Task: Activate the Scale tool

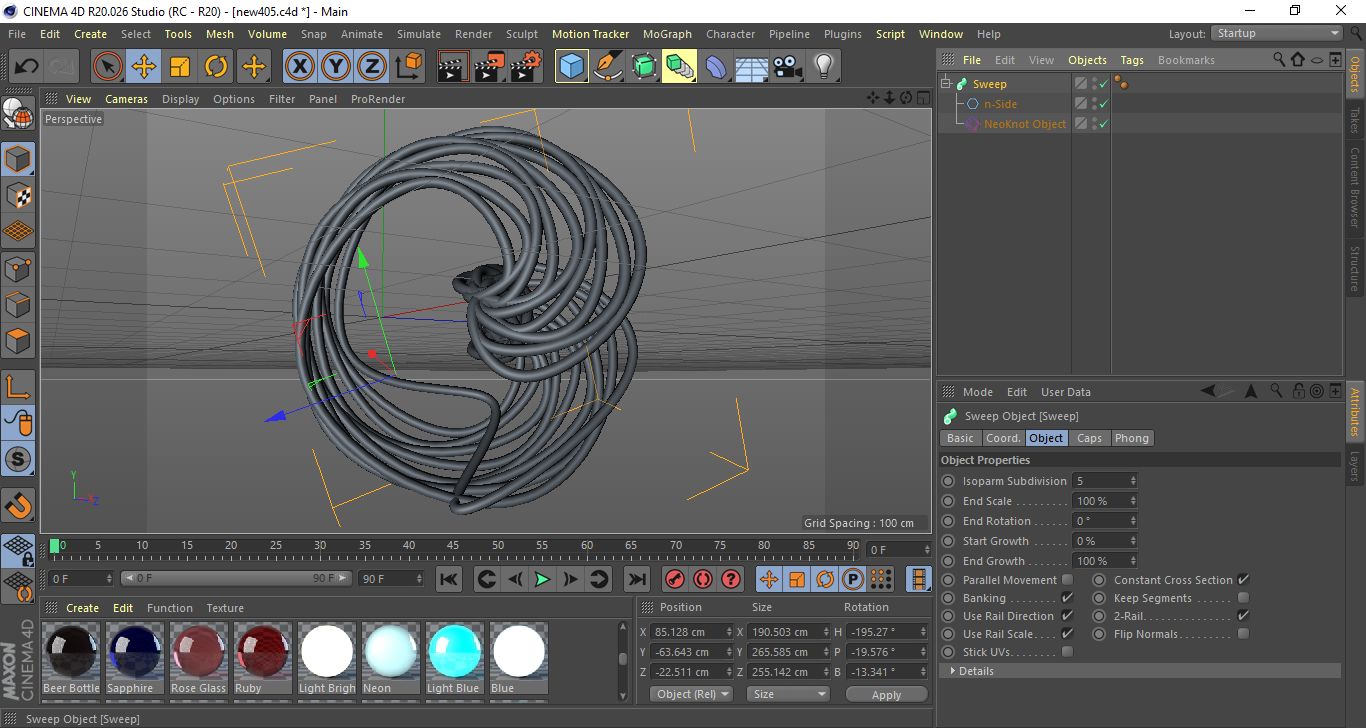Action: click(x=180, y=67)
